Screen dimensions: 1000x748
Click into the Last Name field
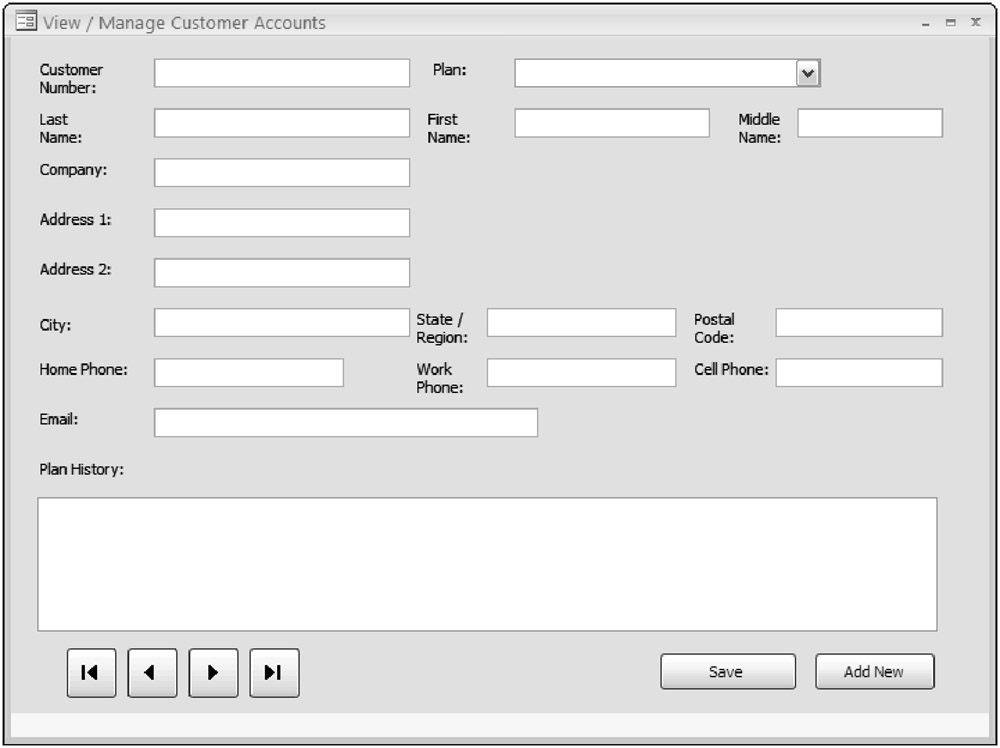click(x=281, y=123)
